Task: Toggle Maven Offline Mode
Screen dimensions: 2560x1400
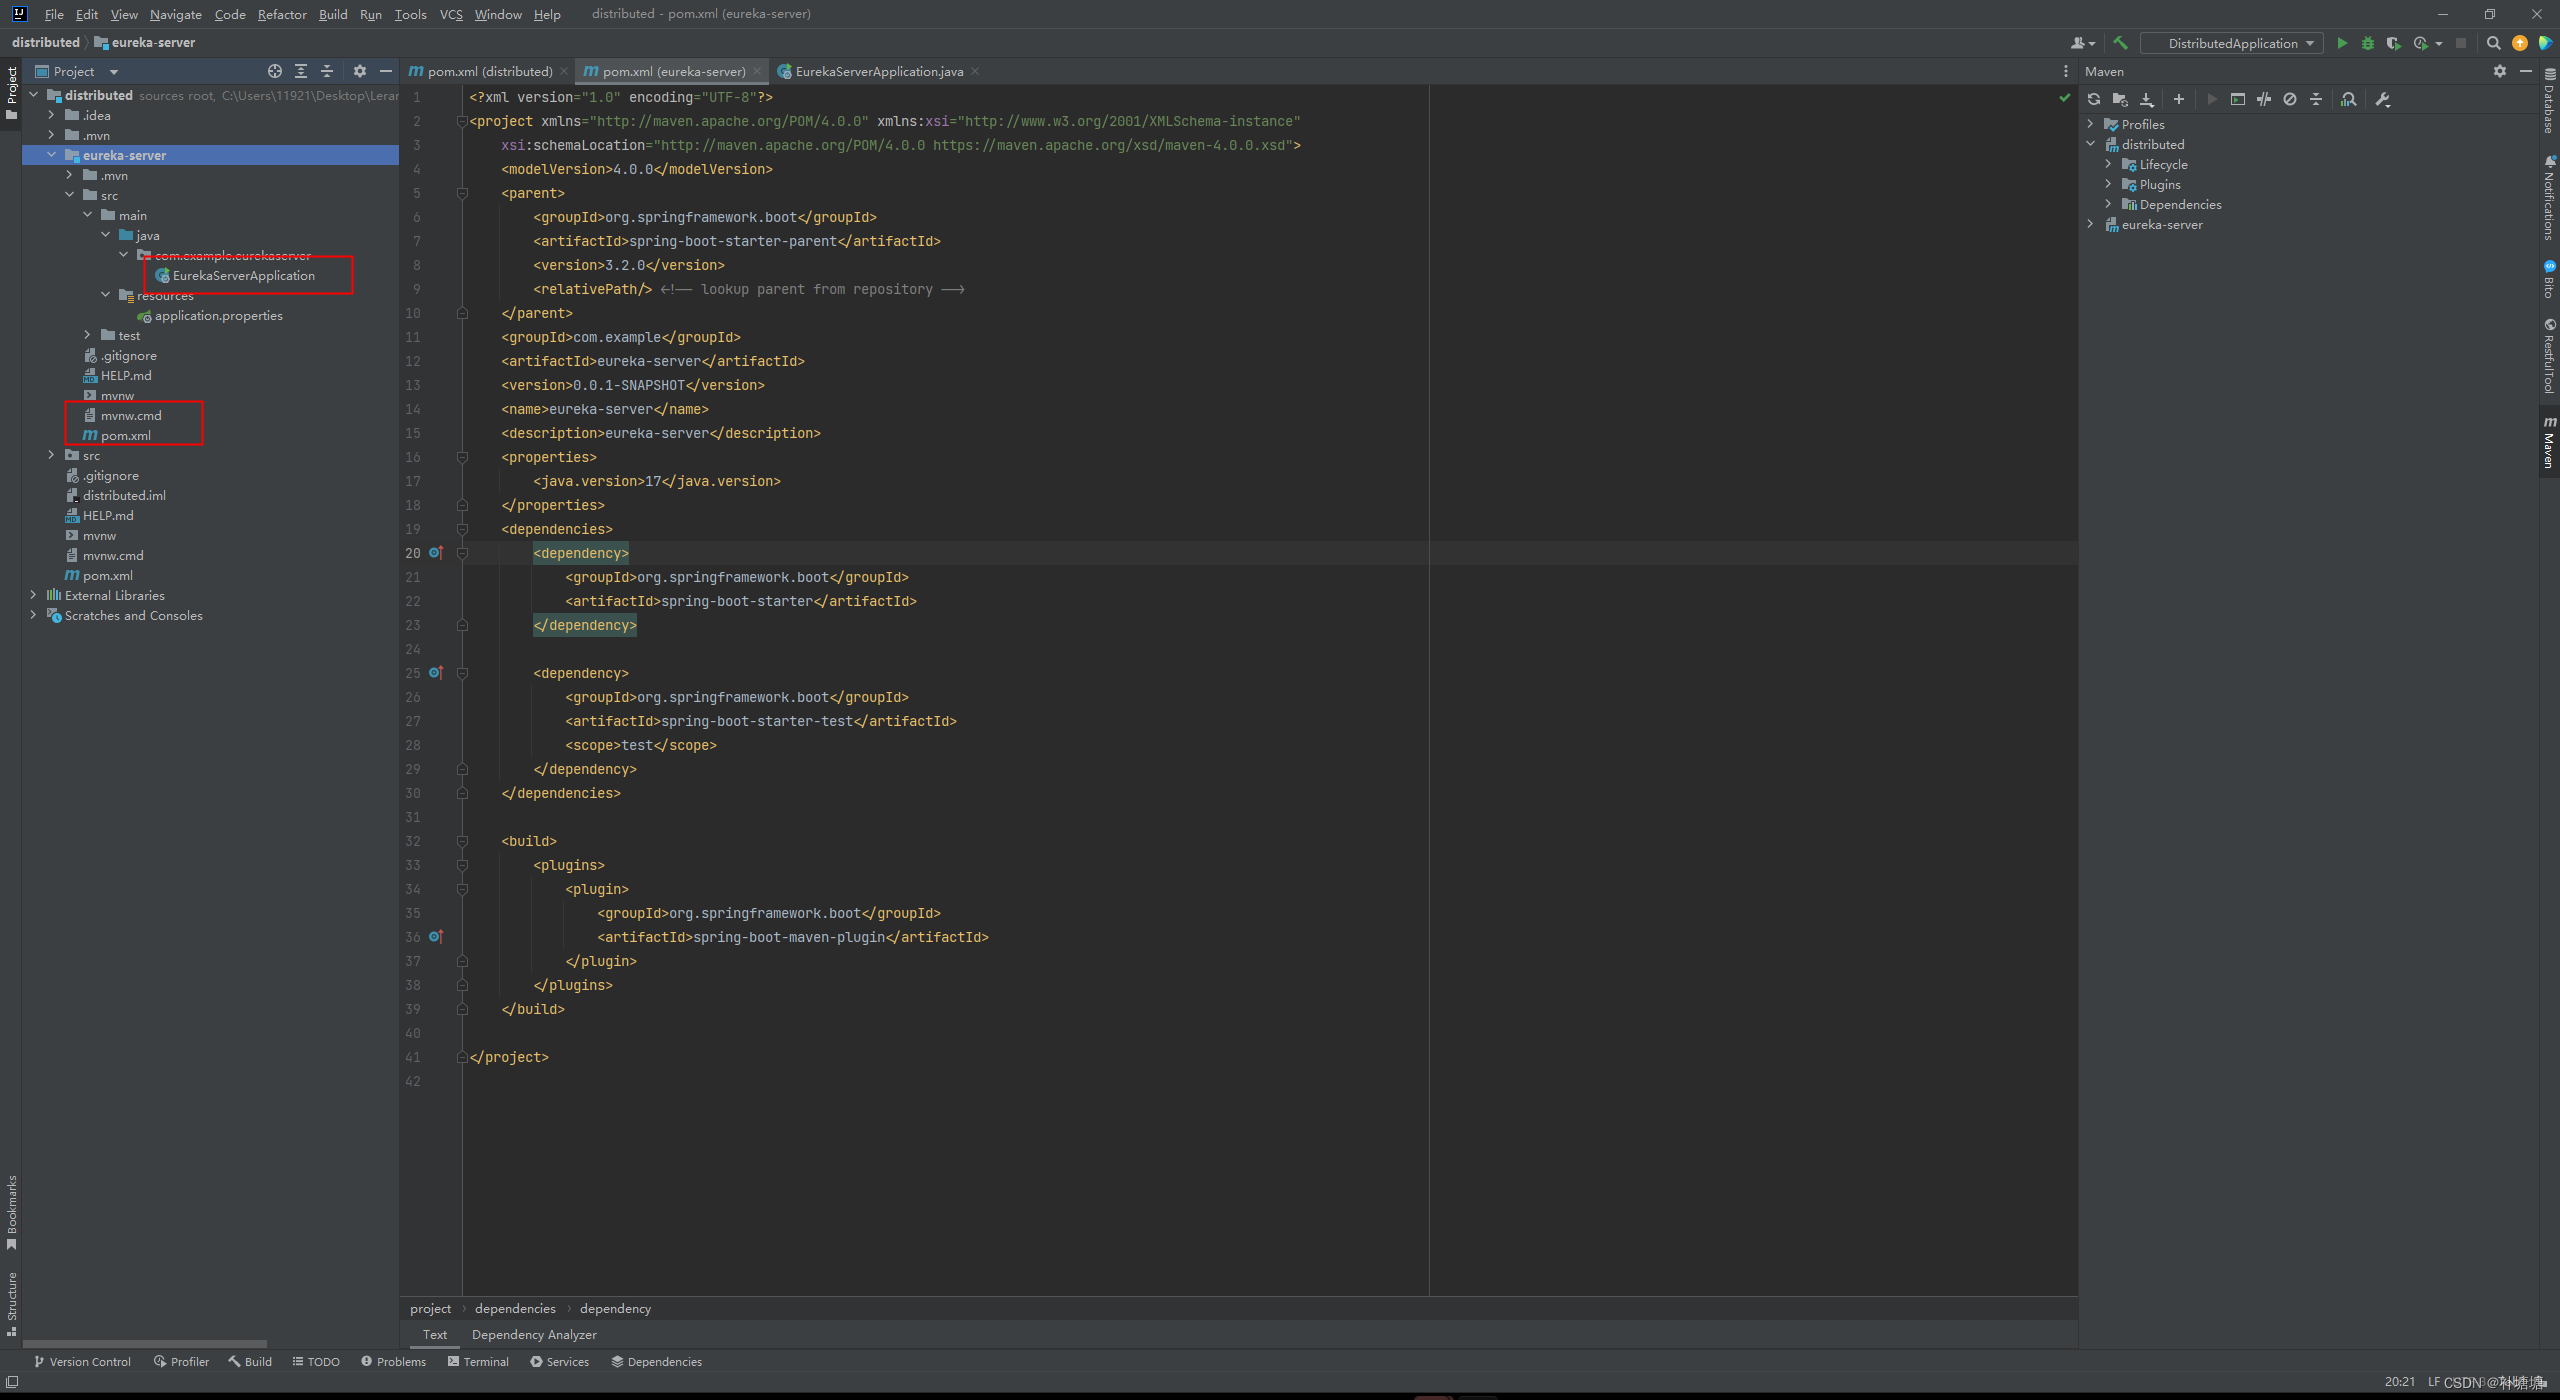Action: (2264, 99)
